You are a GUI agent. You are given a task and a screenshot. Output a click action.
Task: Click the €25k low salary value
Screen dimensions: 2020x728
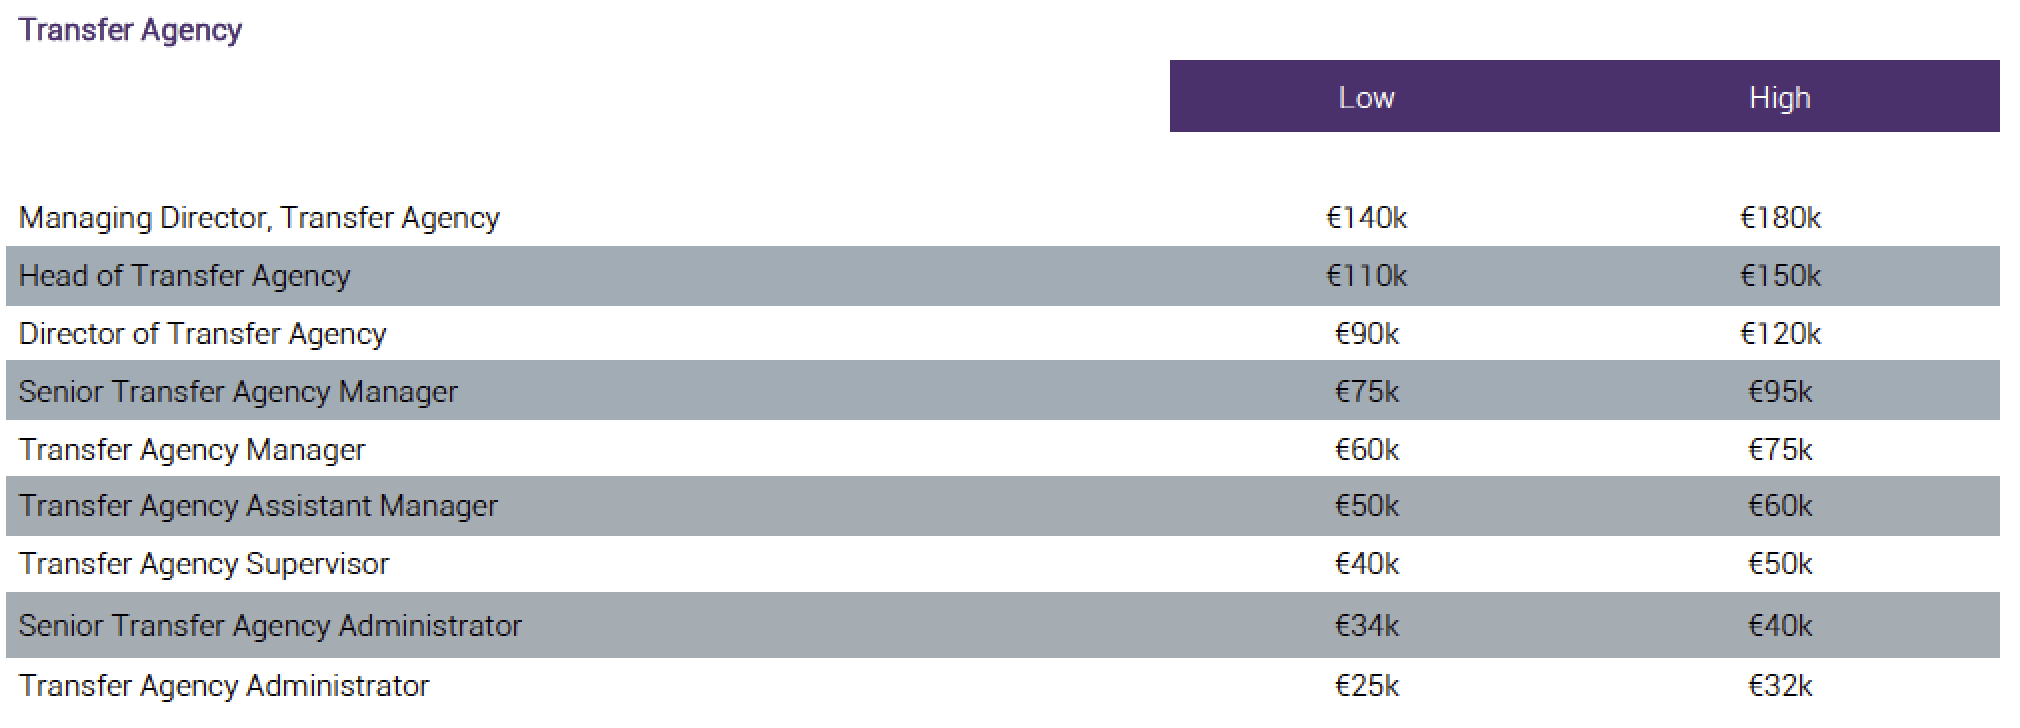tap(1366, 686)
